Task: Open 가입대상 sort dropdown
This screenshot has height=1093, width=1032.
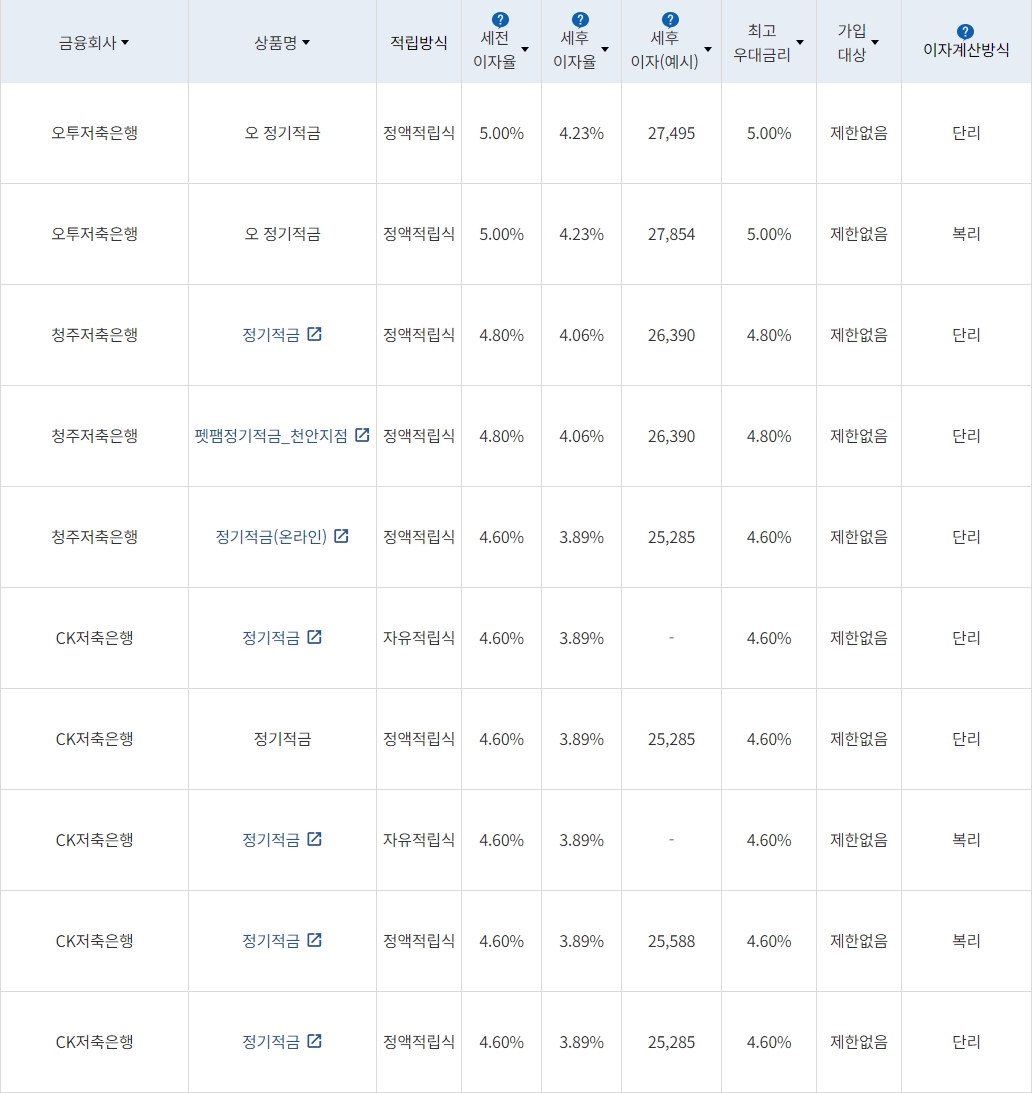Action: tap(875, 41)
